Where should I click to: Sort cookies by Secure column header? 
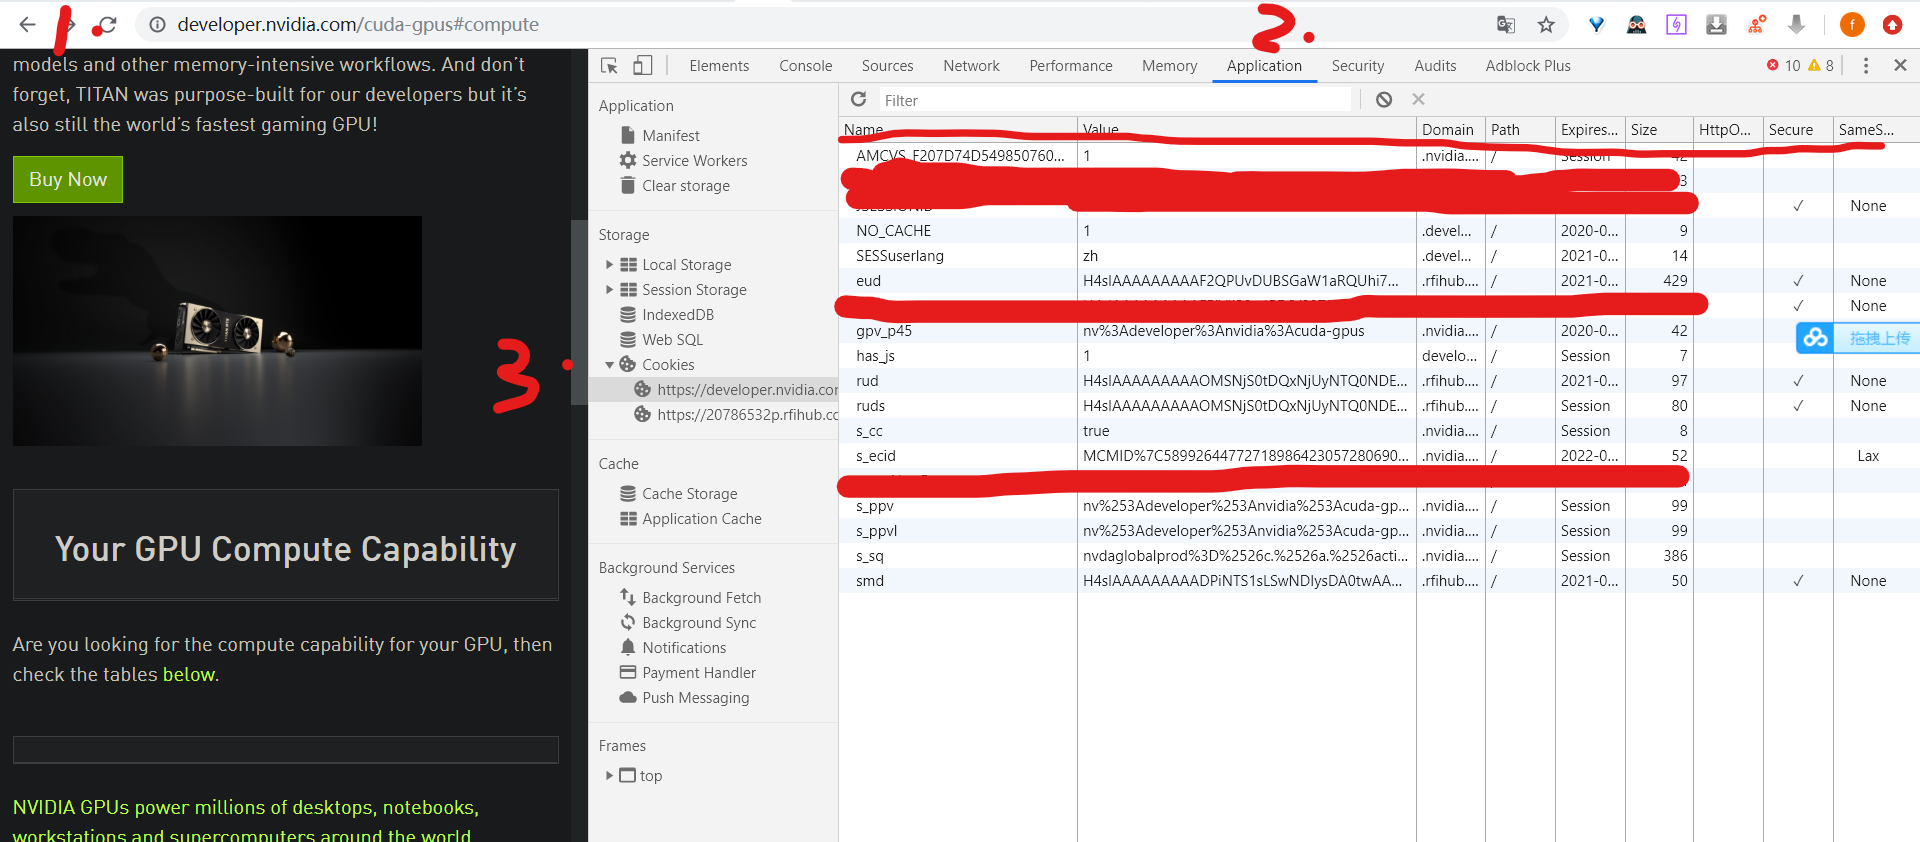[1797, 130]
